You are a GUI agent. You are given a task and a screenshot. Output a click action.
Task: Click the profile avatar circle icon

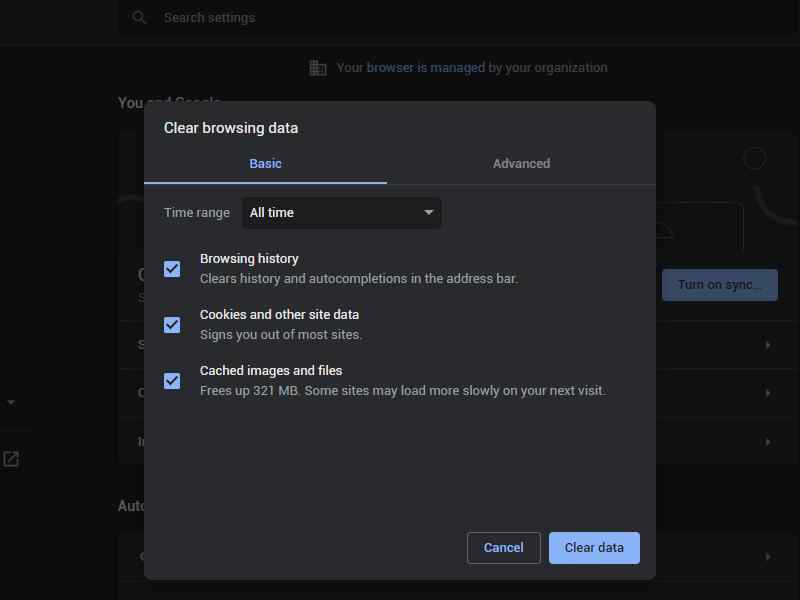coord(754,158)
